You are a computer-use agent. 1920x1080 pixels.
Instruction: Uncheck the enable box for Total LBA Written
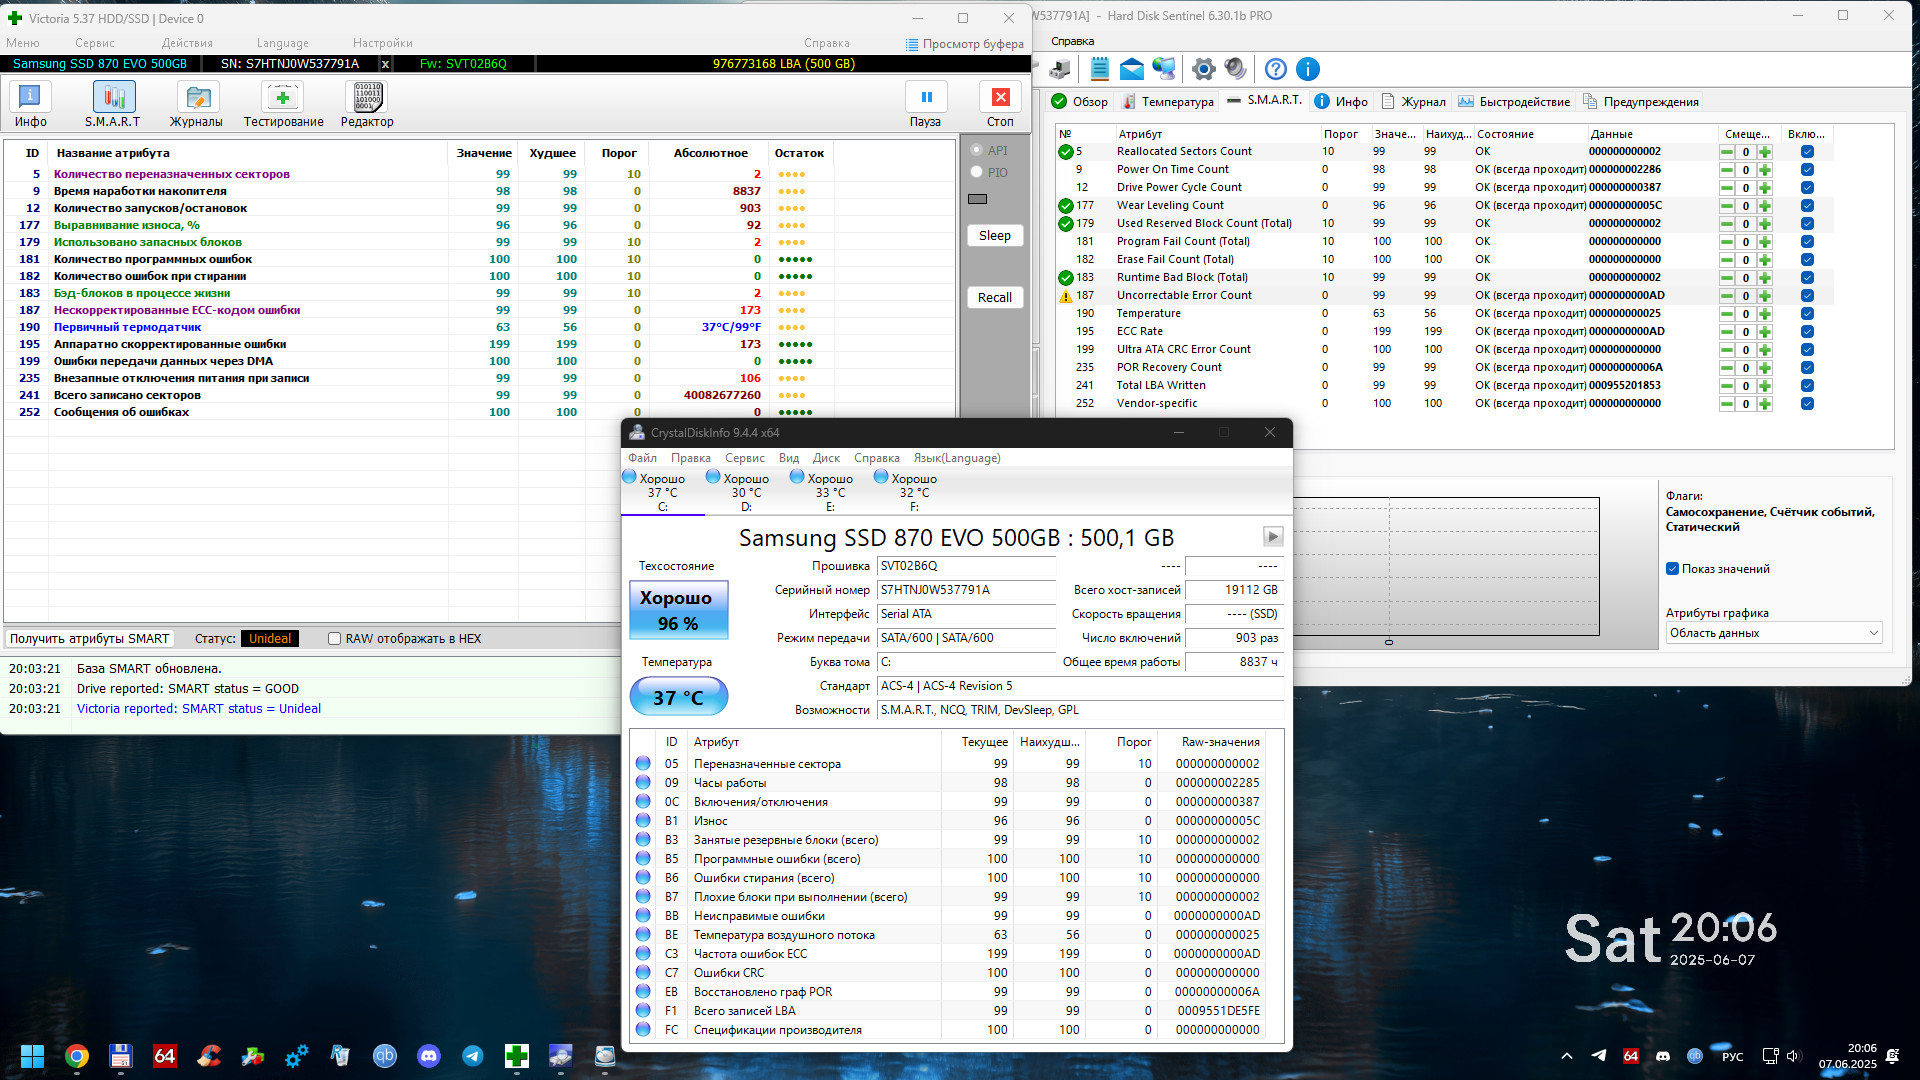pyautogui.click(x=1807, y=386)
